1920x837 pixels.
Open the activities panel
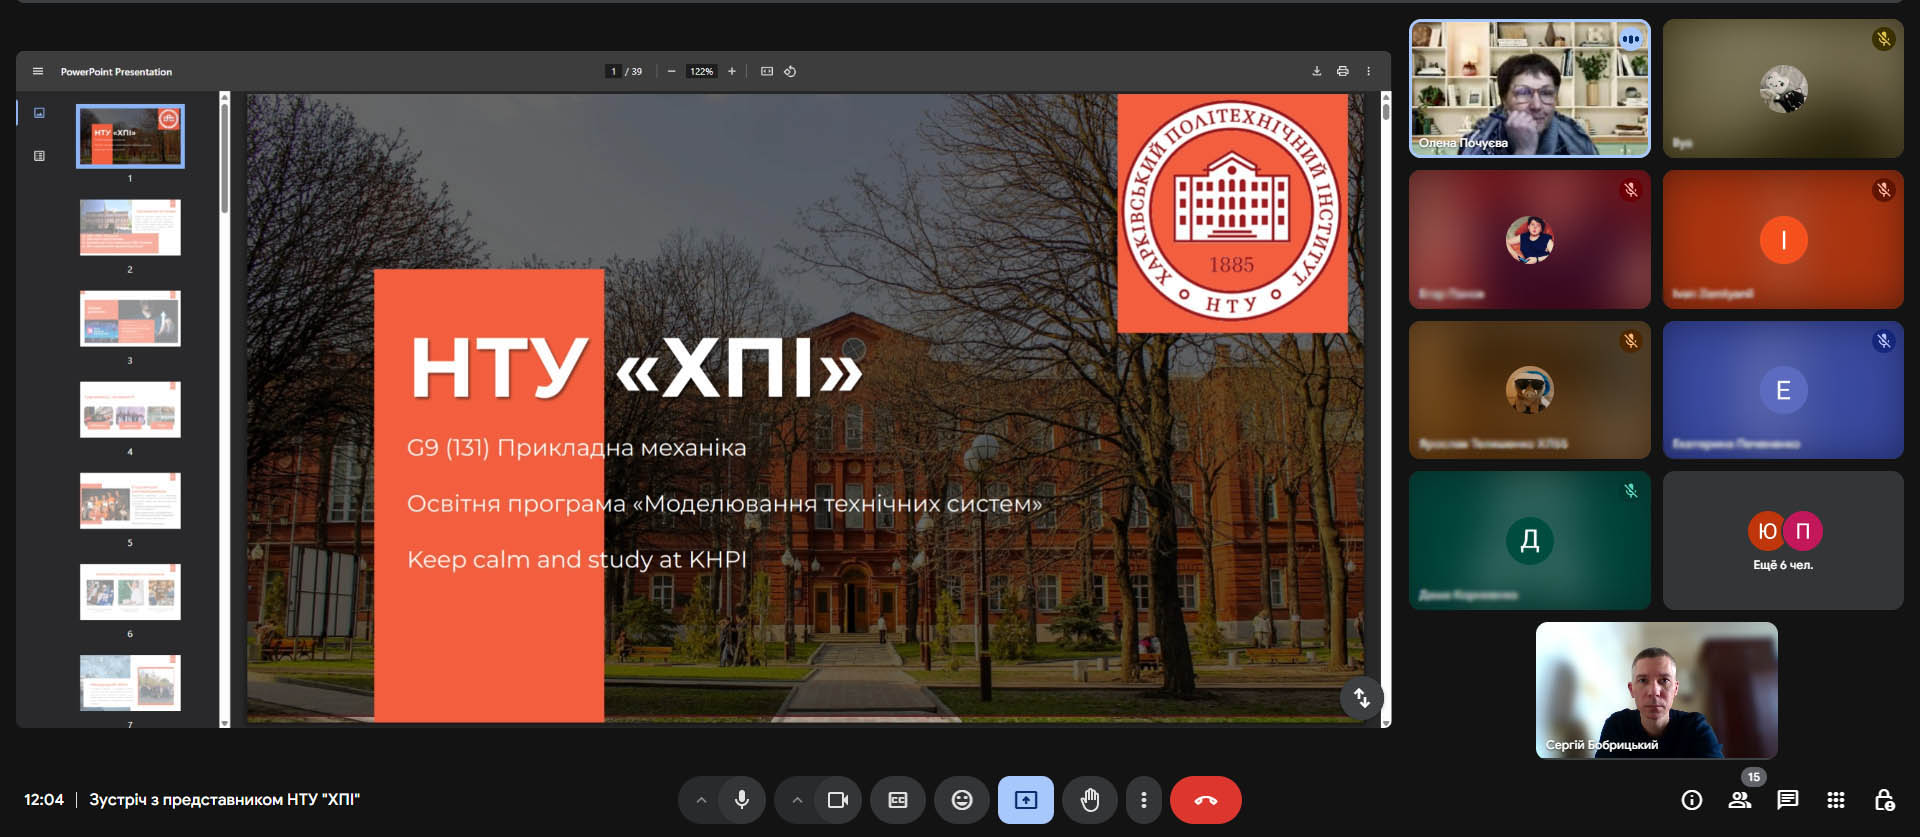(1836, 800)
